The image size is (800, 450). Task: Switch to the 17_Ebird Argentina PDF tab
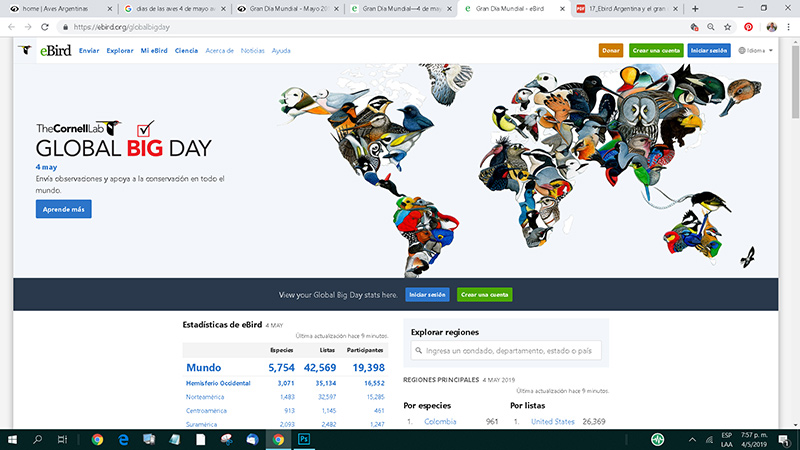625,8
